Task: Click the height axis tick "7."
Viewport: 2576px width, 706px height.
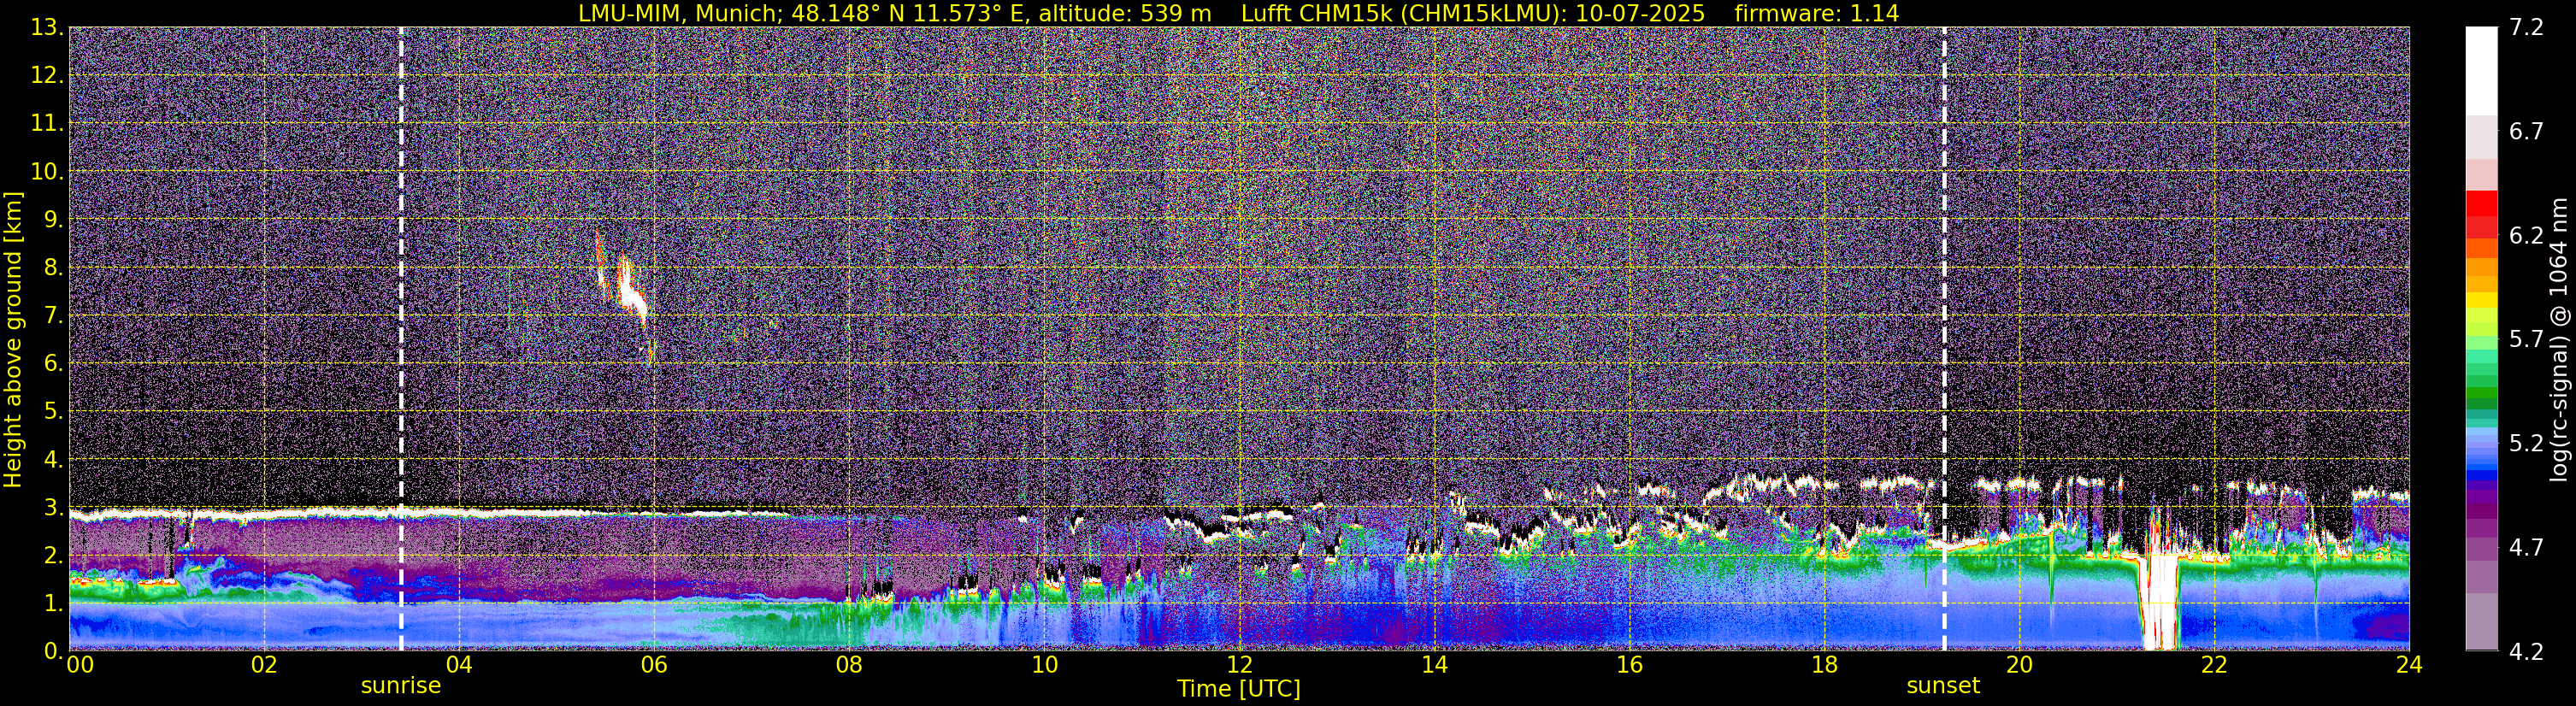Action: click(54, 315)
